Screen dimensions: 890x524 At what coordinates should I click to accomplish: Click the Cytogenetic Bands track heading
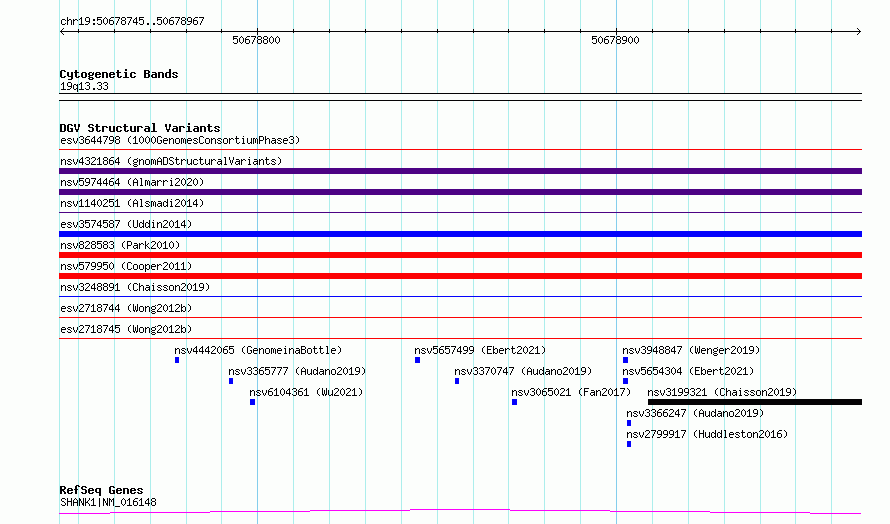(119, 74)
